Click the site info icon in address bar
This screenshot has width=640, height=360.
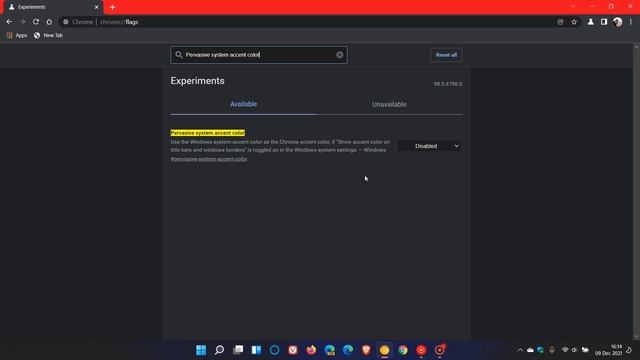[66, 22]
